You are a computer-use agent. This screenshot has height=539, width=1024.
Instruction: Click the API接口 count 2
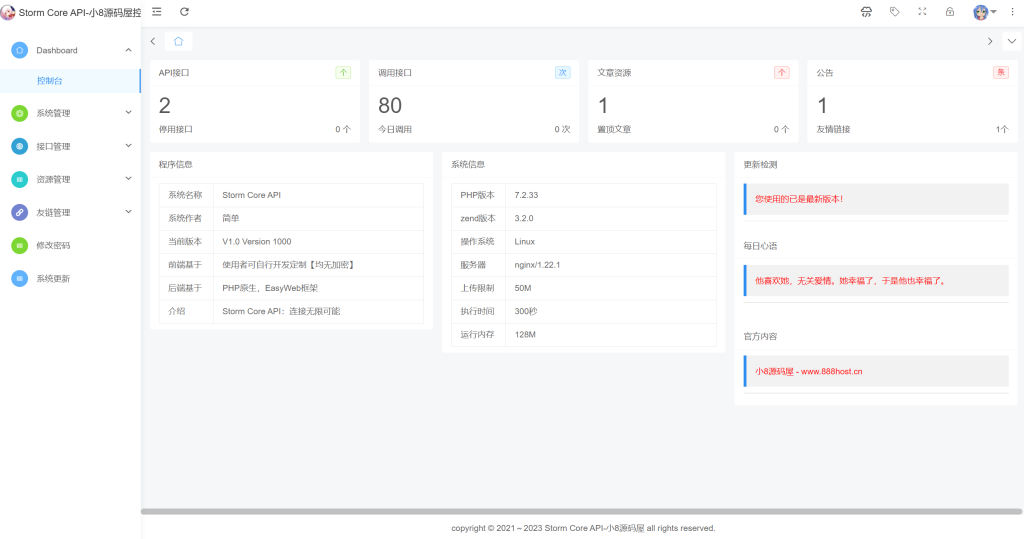tap(165, 105)
